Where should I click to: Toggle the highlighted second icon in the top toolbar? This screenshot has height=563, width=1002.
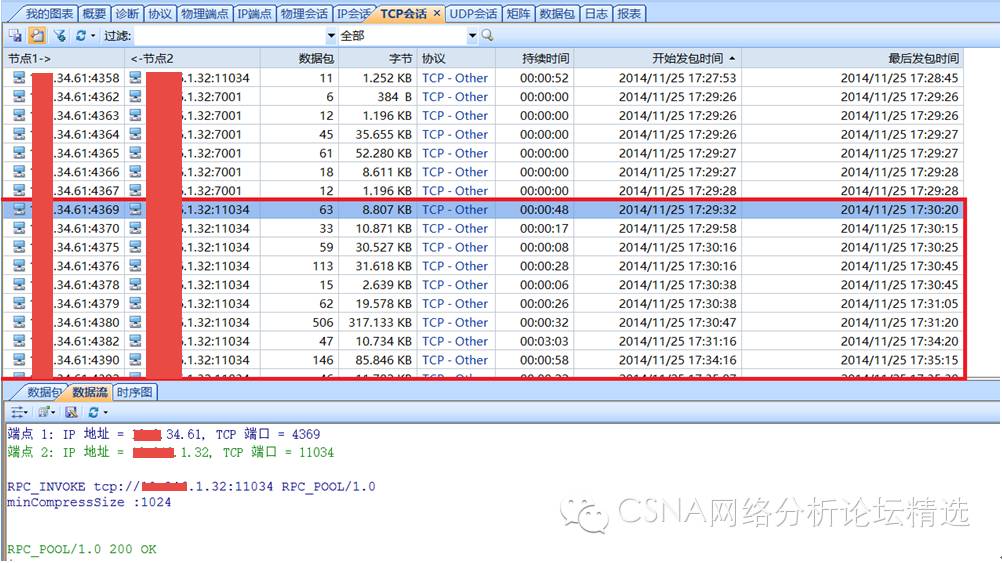point(37,35)
